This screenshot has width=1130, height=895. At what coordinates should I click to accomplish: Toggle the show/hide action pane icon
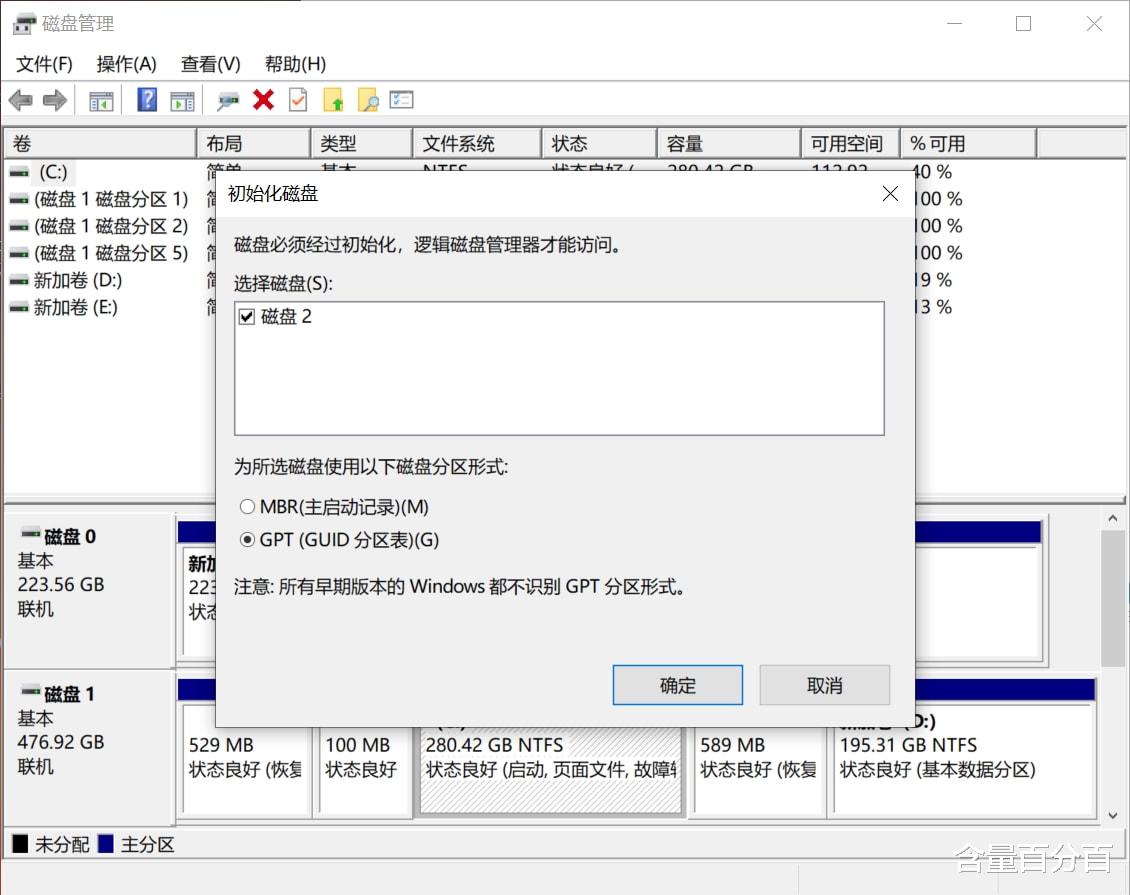click(182, 100)
